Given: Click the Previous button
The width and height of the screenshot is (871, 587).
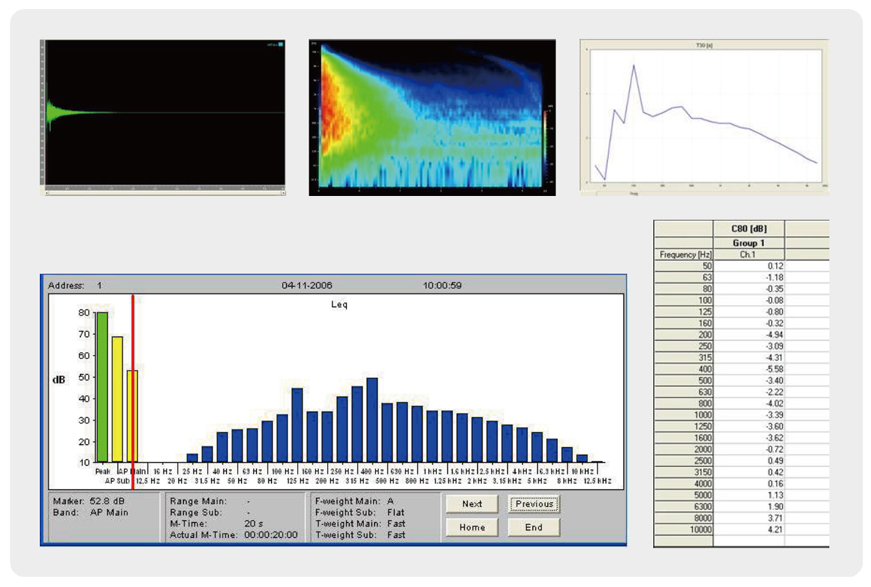Looking at the screenshot, I should (534, 504).
